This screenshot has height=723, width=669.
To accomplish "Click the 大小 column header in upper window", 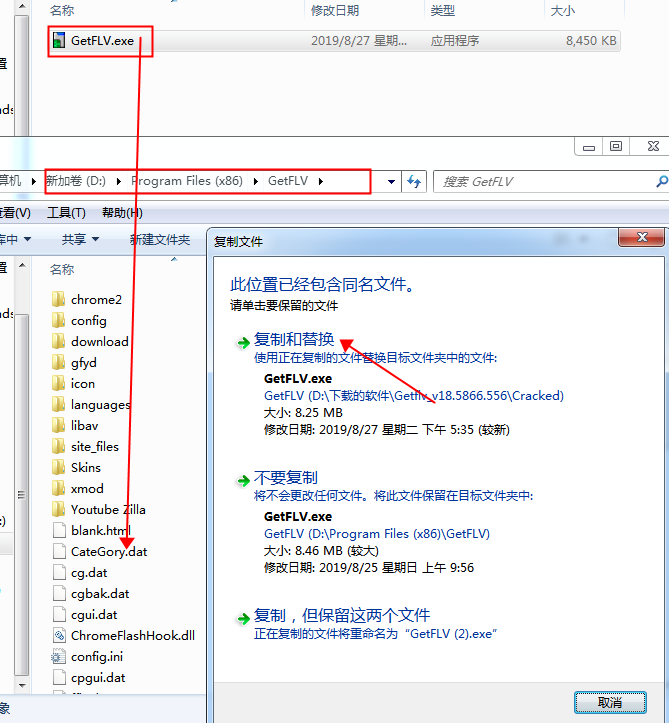I will click(x=563, y=11).
